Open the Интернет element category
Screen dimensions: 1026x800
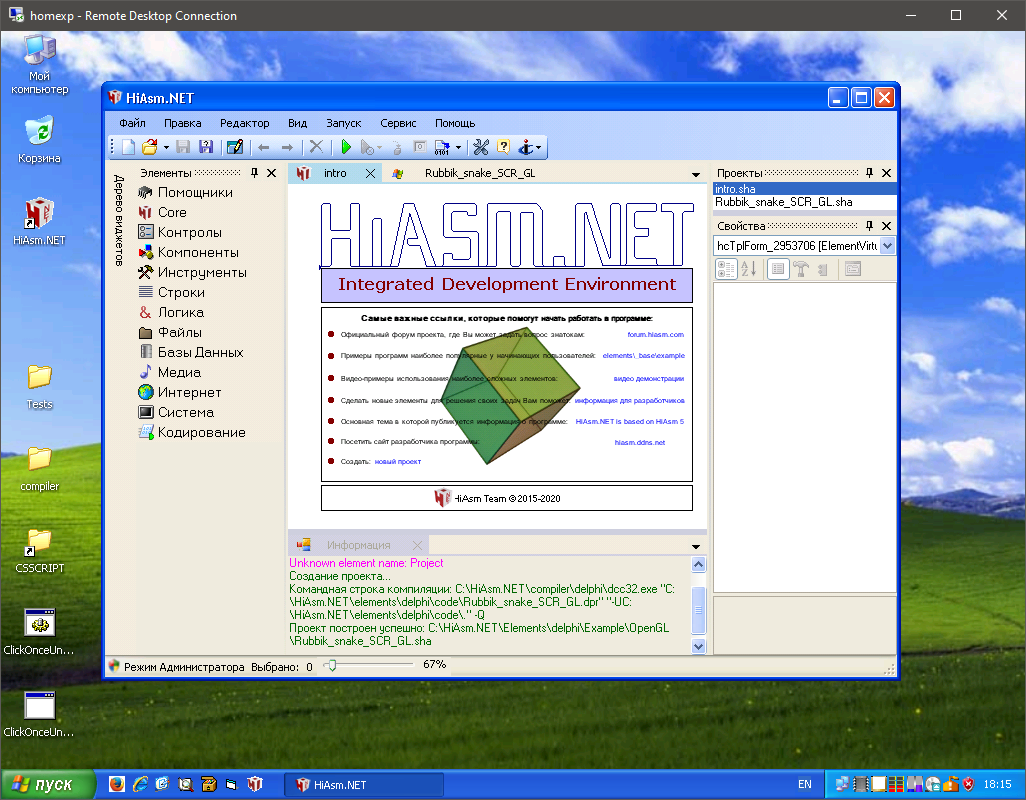coord(189,392)
